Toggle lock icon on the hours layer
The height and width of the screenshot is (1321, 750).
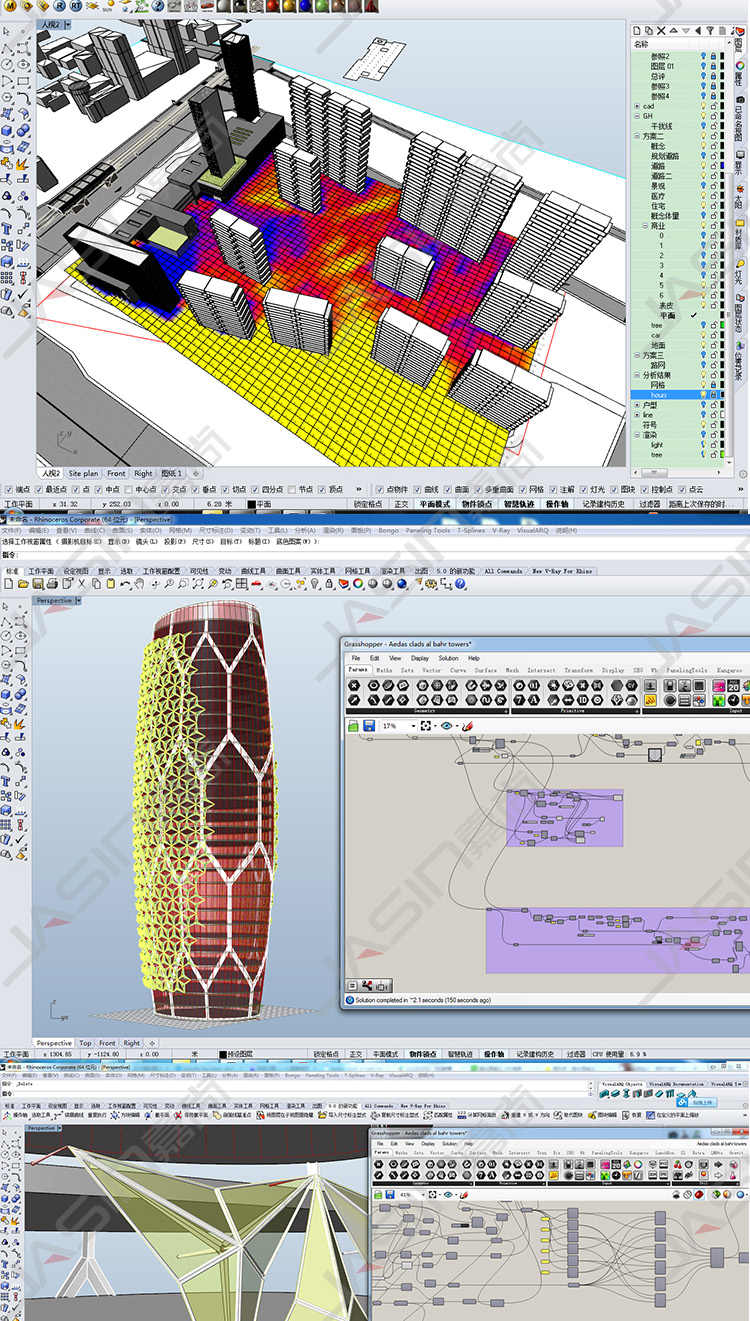tap(713, 395)
